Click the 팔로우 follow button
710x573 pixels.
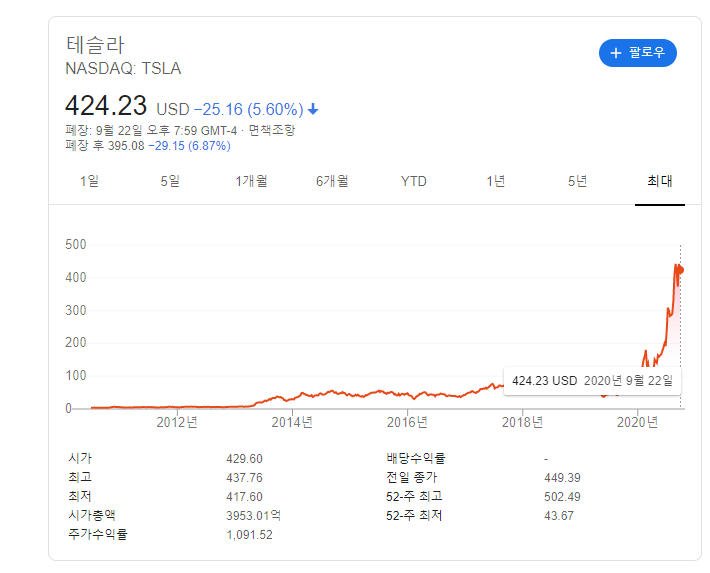pyautogui.click(x=638, y=53)
